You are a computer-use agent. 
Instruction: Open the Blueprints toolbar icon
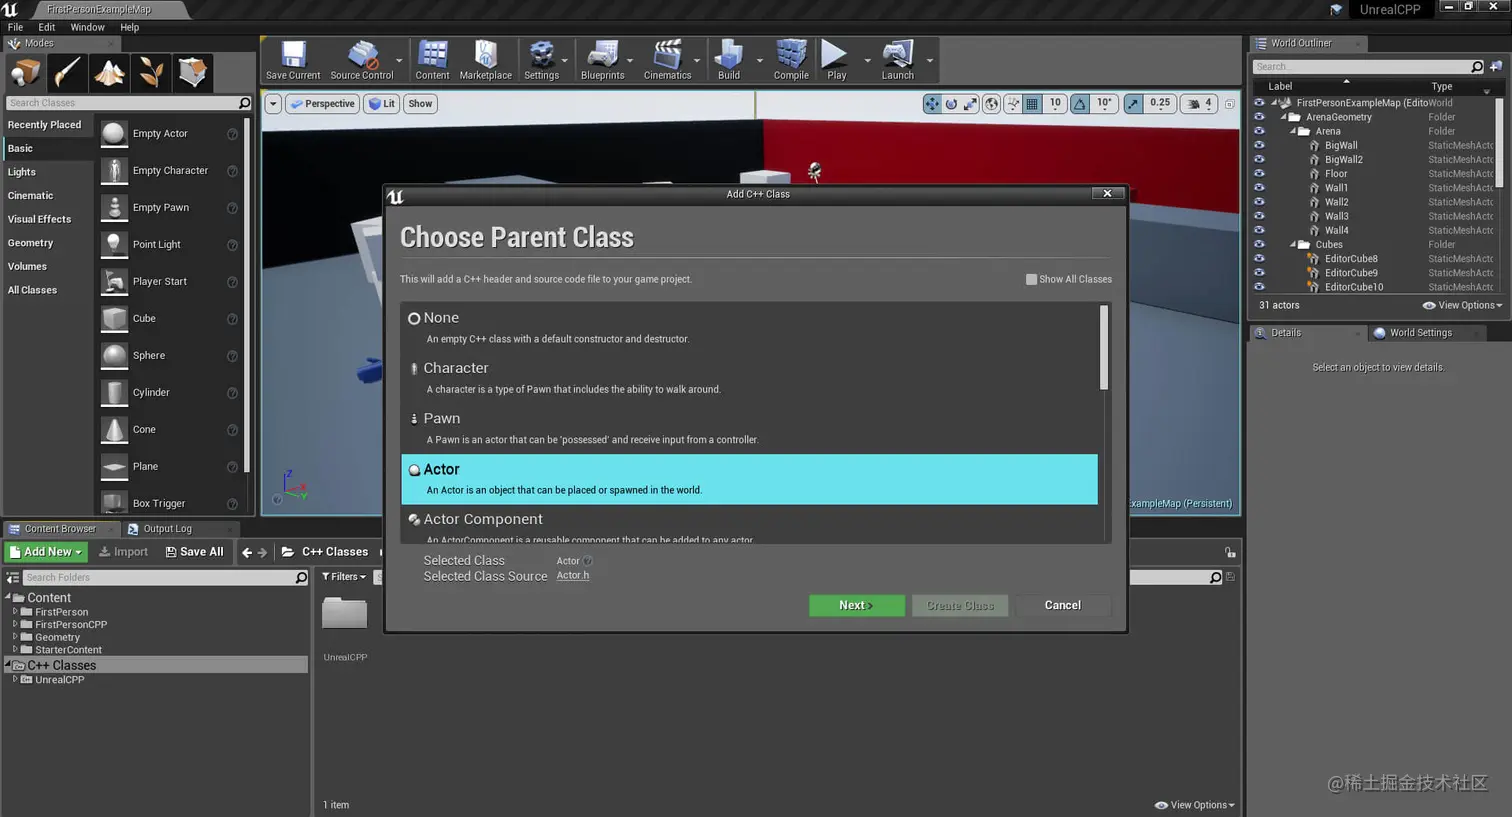(602, 60)
